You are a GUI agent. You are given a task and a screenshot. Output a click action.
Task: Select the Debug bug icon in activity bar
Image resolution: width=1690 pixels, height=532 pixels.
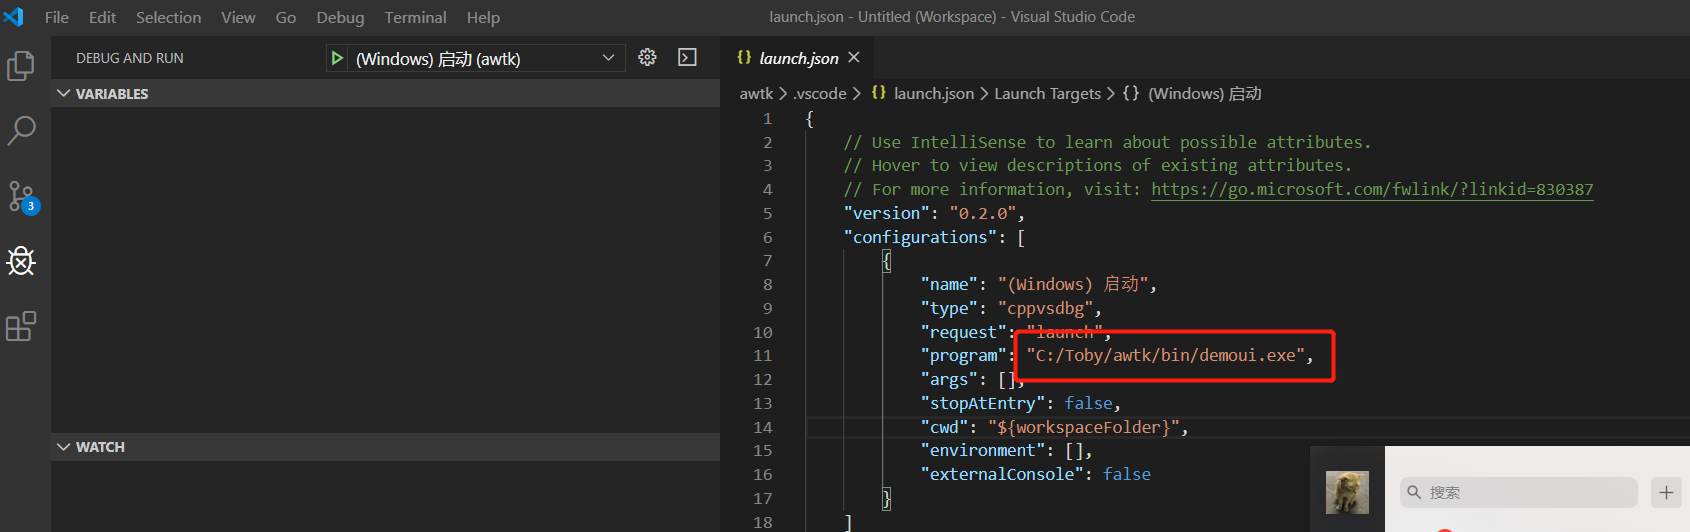21,261
